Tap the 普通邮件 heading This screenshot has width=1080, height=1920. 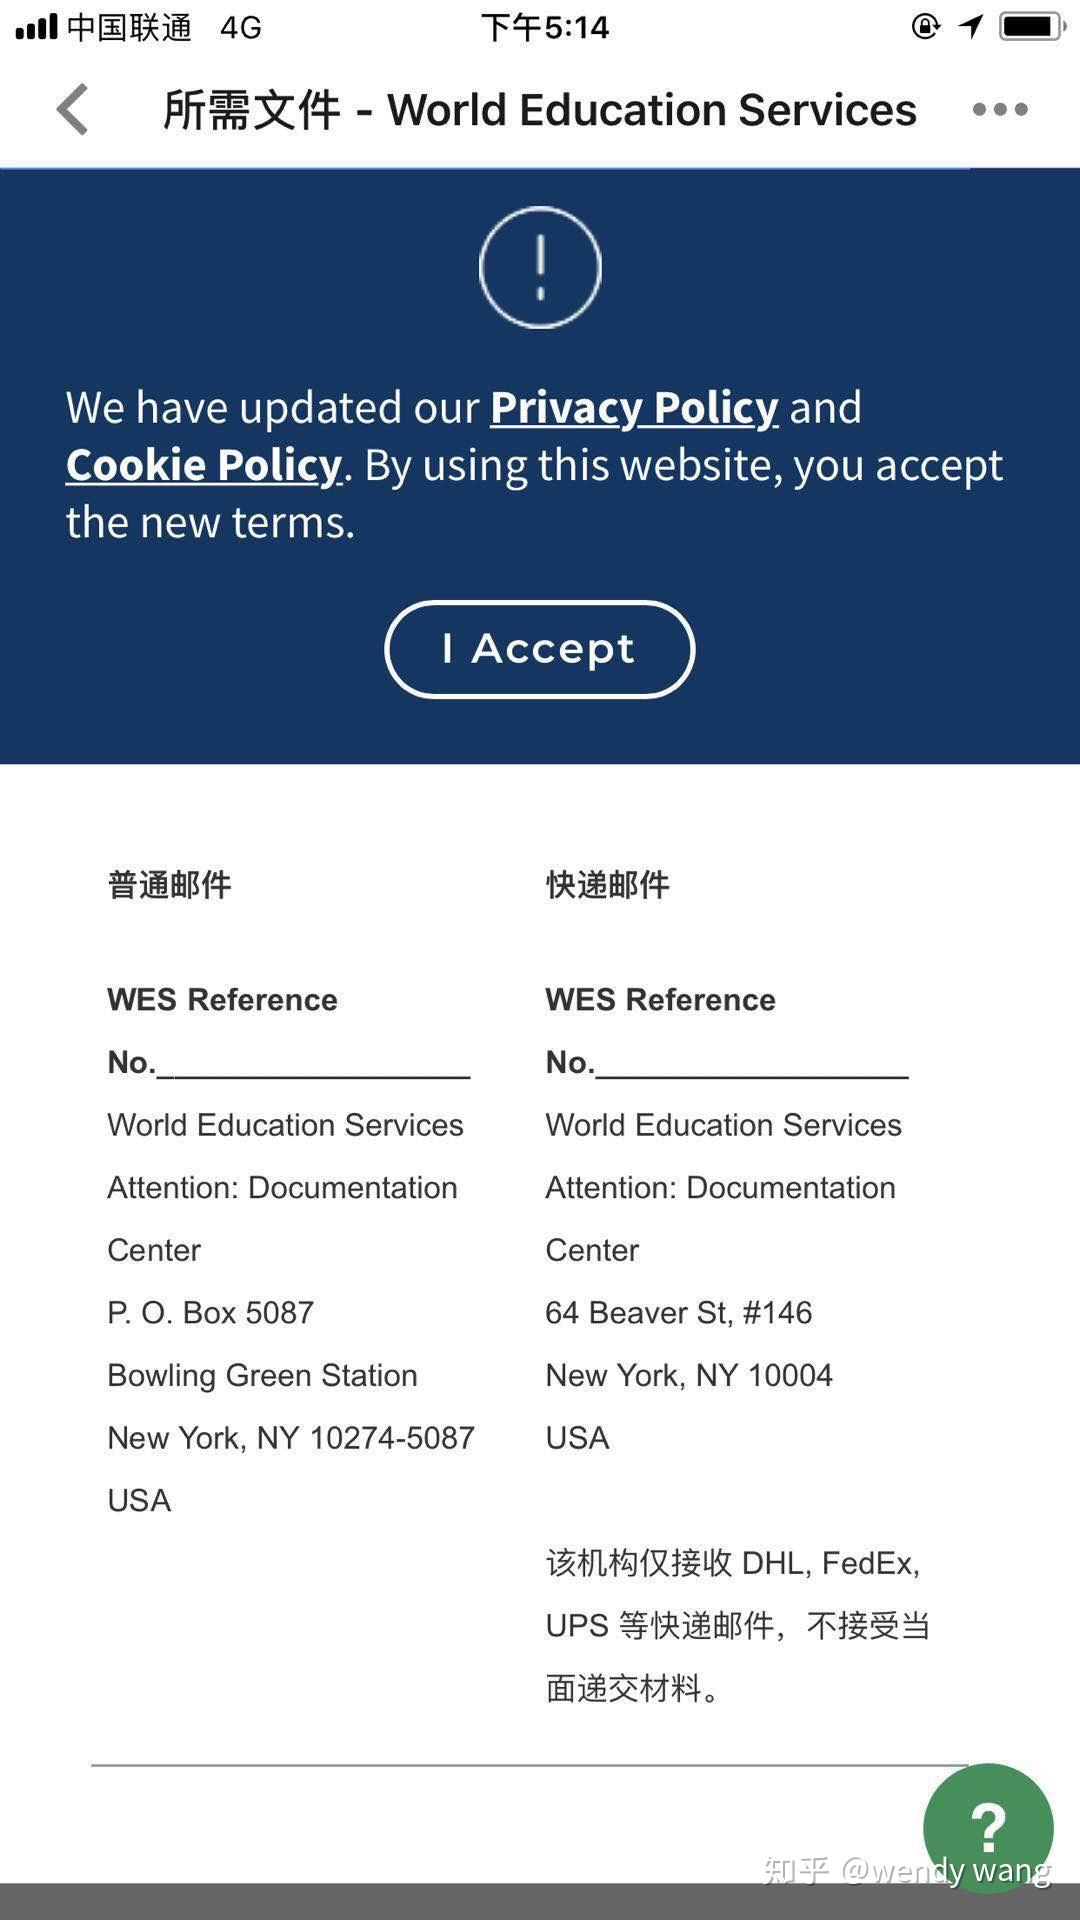point(169,885)
